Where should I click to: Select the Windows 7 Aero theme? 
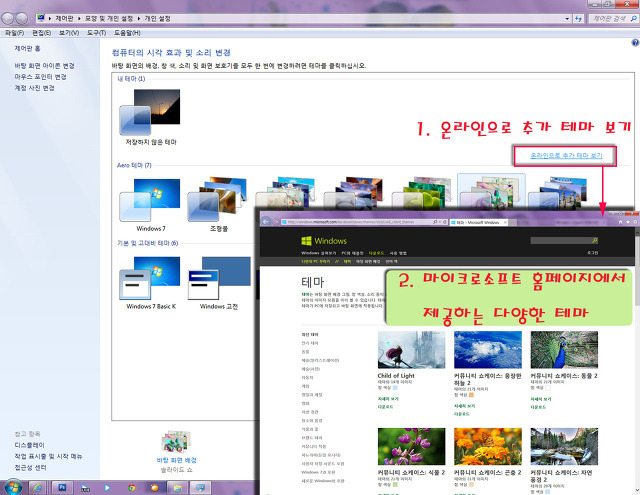click(151, 205)
